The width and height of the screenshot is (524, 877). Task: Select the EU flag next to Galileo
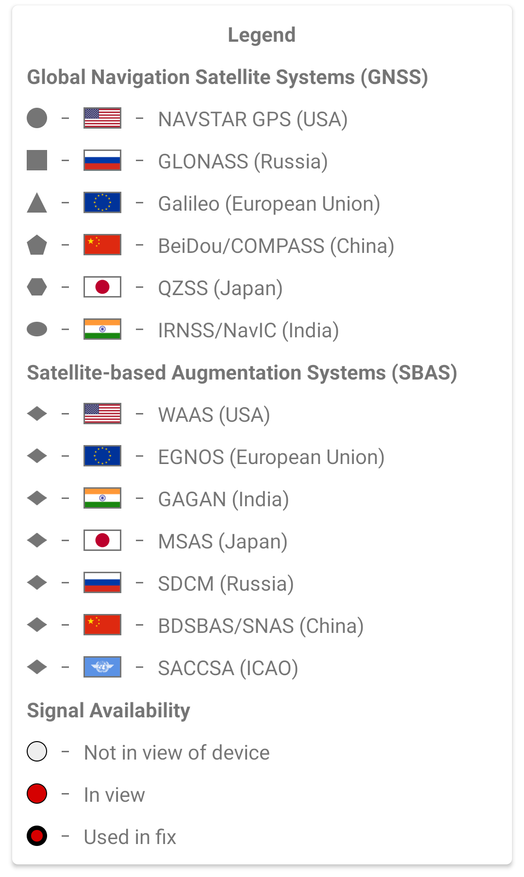102,202
